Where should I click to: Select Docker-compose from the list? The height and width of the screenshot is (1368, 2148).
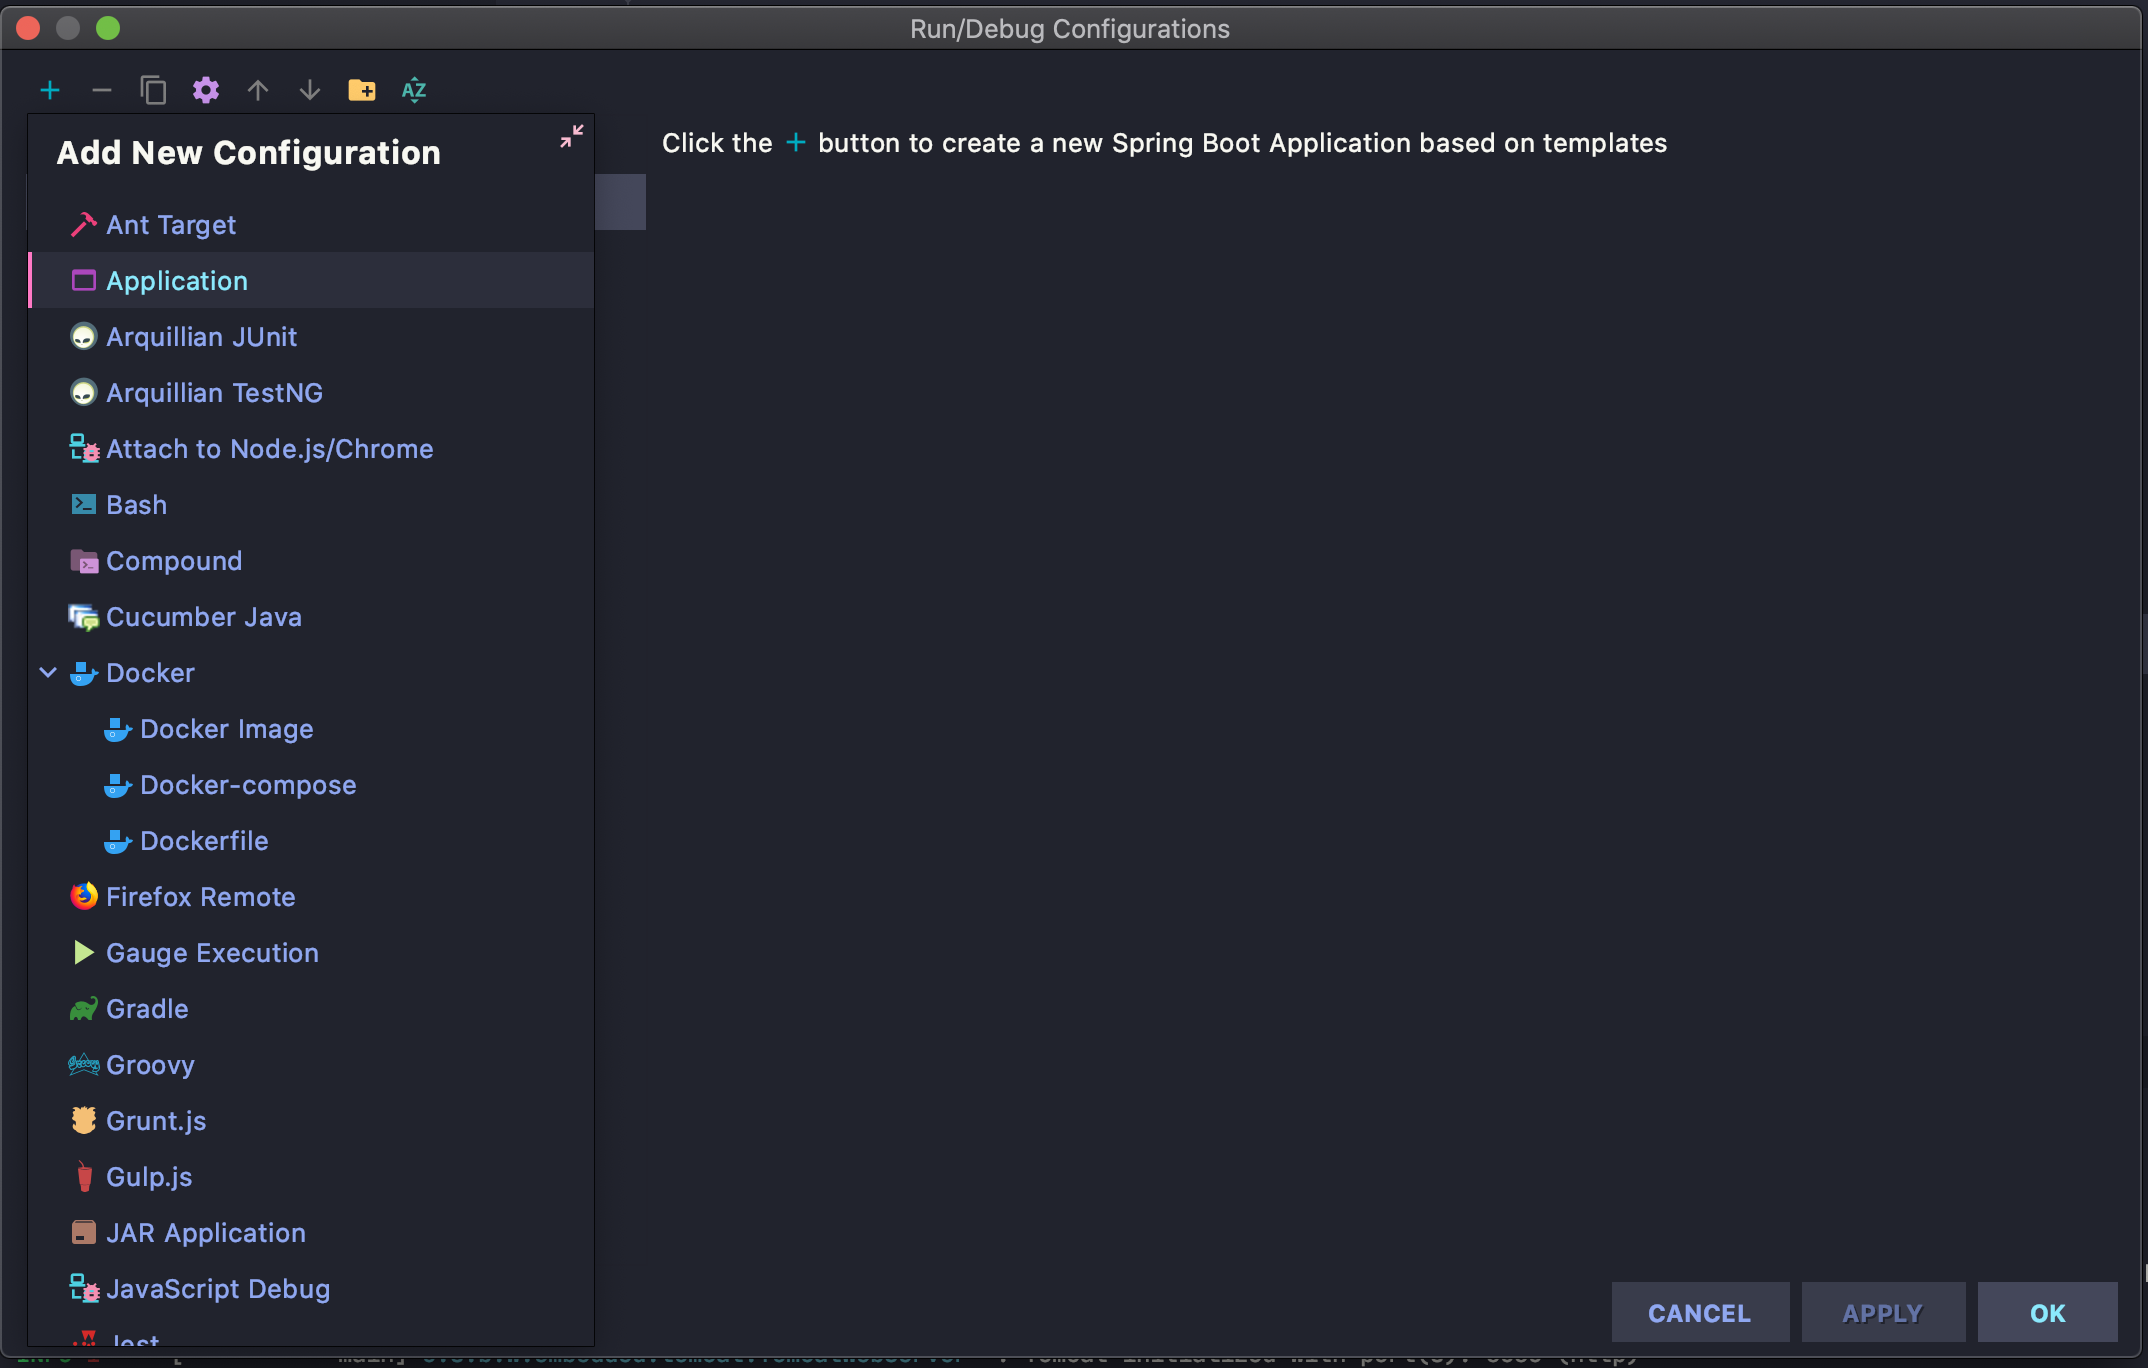pyautogui.click(x=248, y=785)
